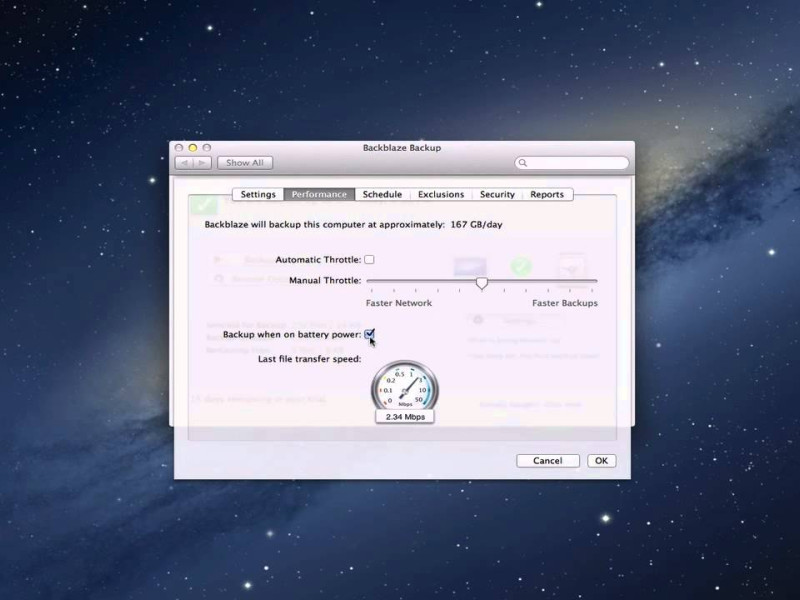Uncheck Backup when on battery power
Viewport: 800px width, 600px height.
click(369, 334)
